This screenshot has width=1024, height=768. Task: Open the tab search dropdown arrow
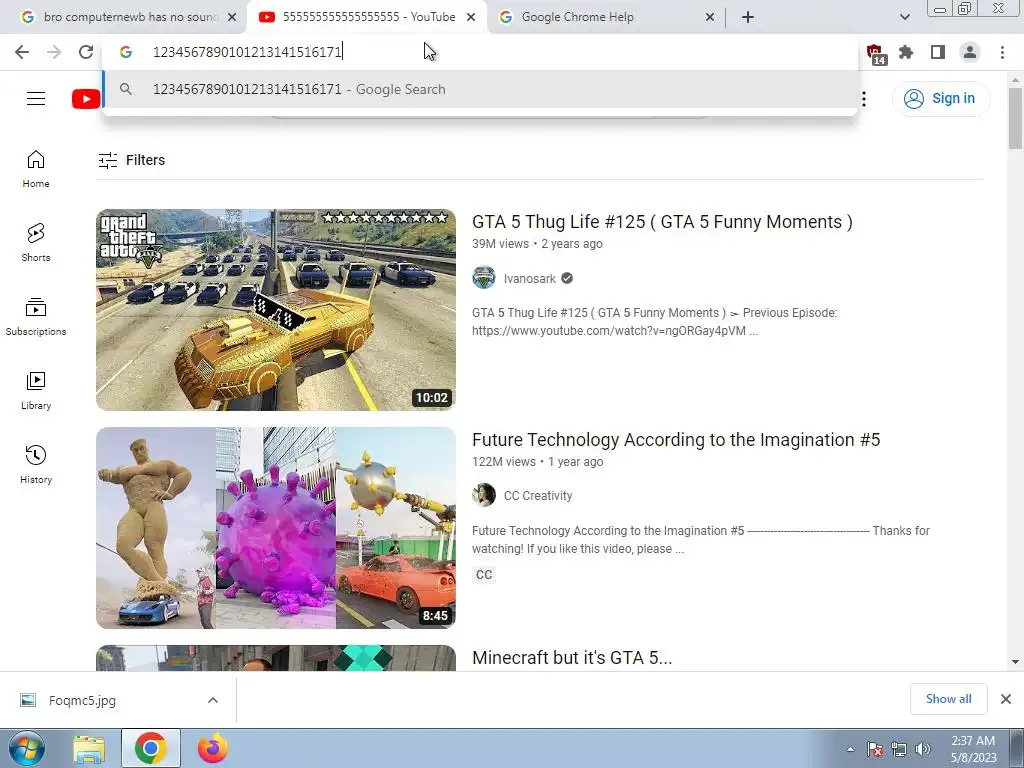pyautogui.click(x=904, y=18)
